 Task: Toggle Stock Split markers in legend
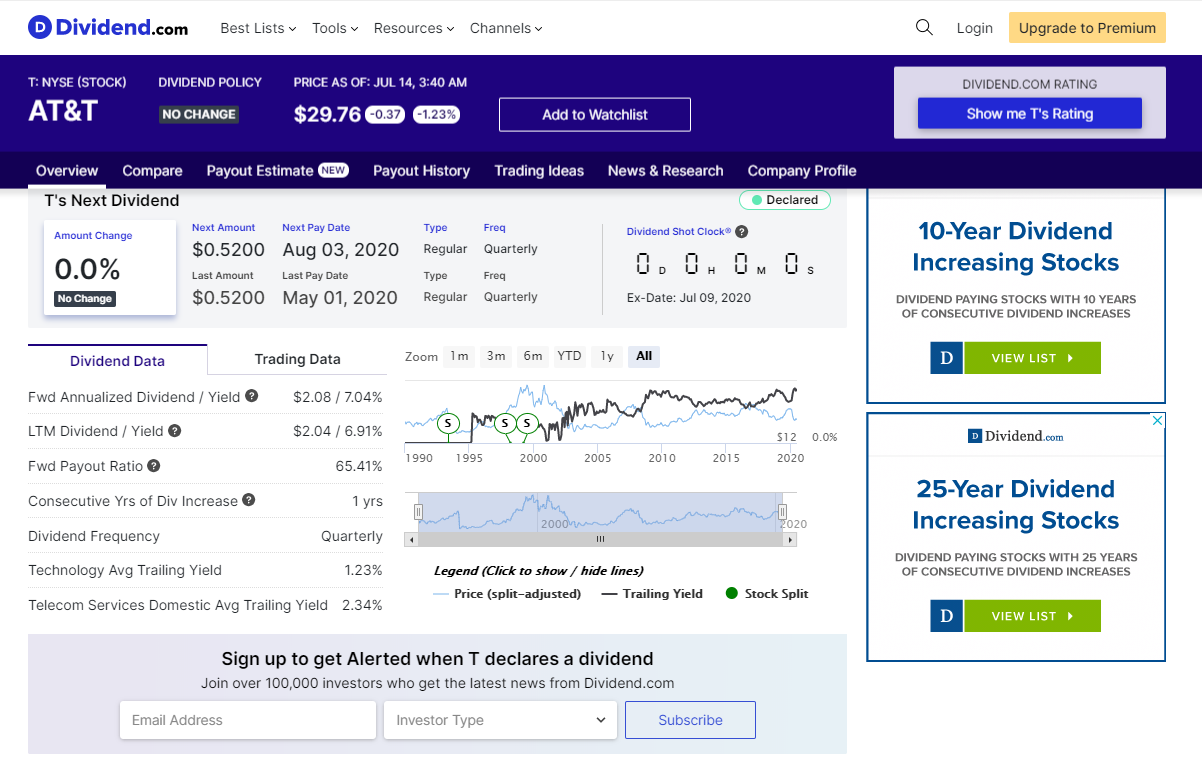[x=767, y=593]
